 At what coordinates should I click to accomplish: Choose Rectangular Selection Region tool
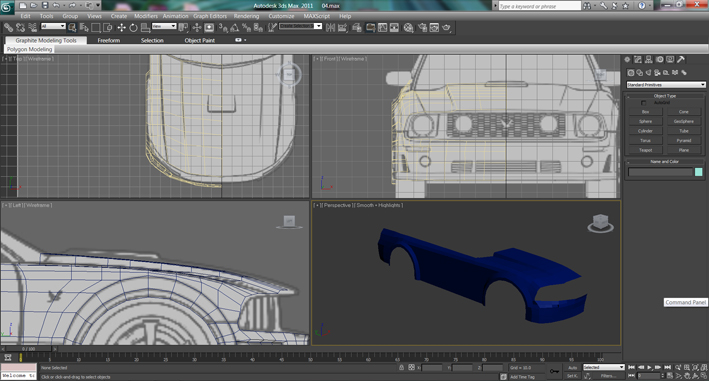(96, 28)
